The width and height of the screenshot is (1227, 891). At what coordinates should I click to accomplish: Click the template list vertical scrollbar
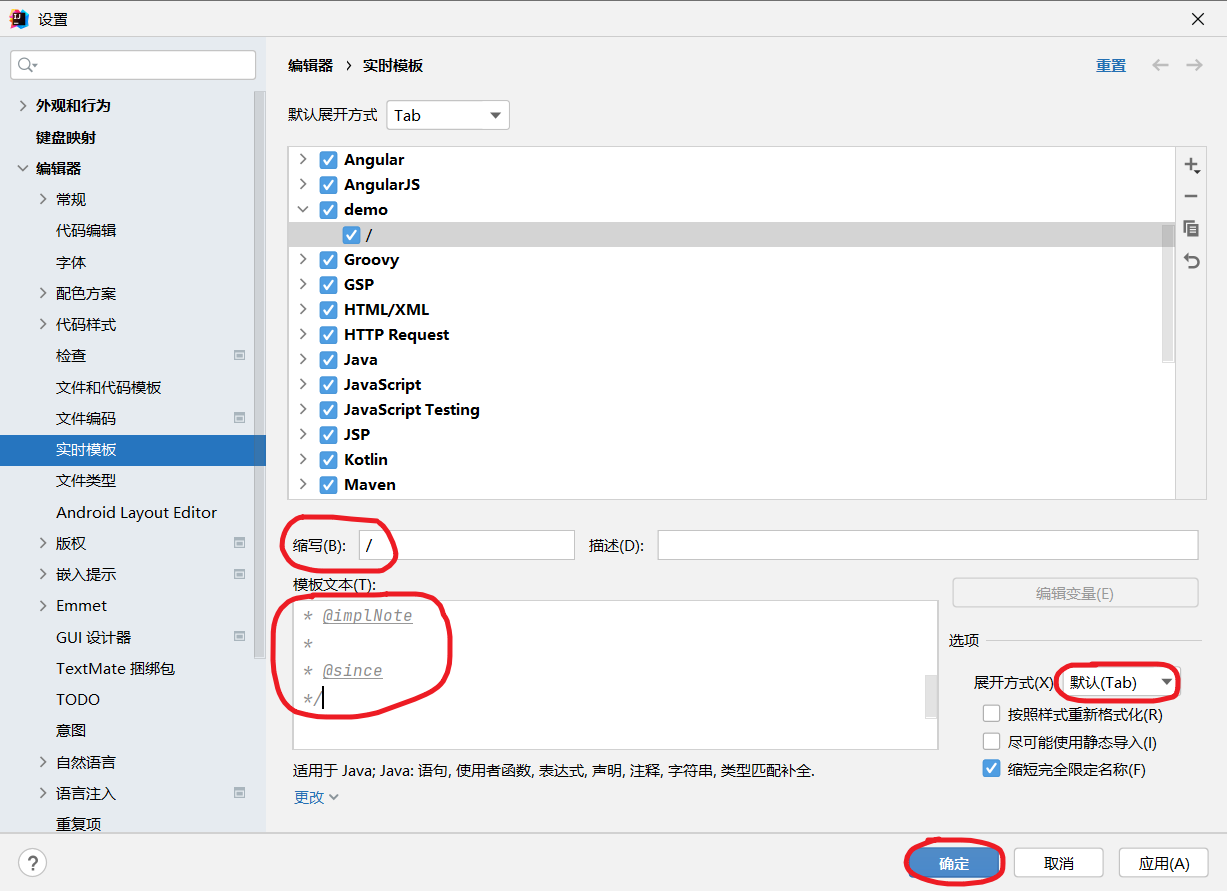[1167, 292]
